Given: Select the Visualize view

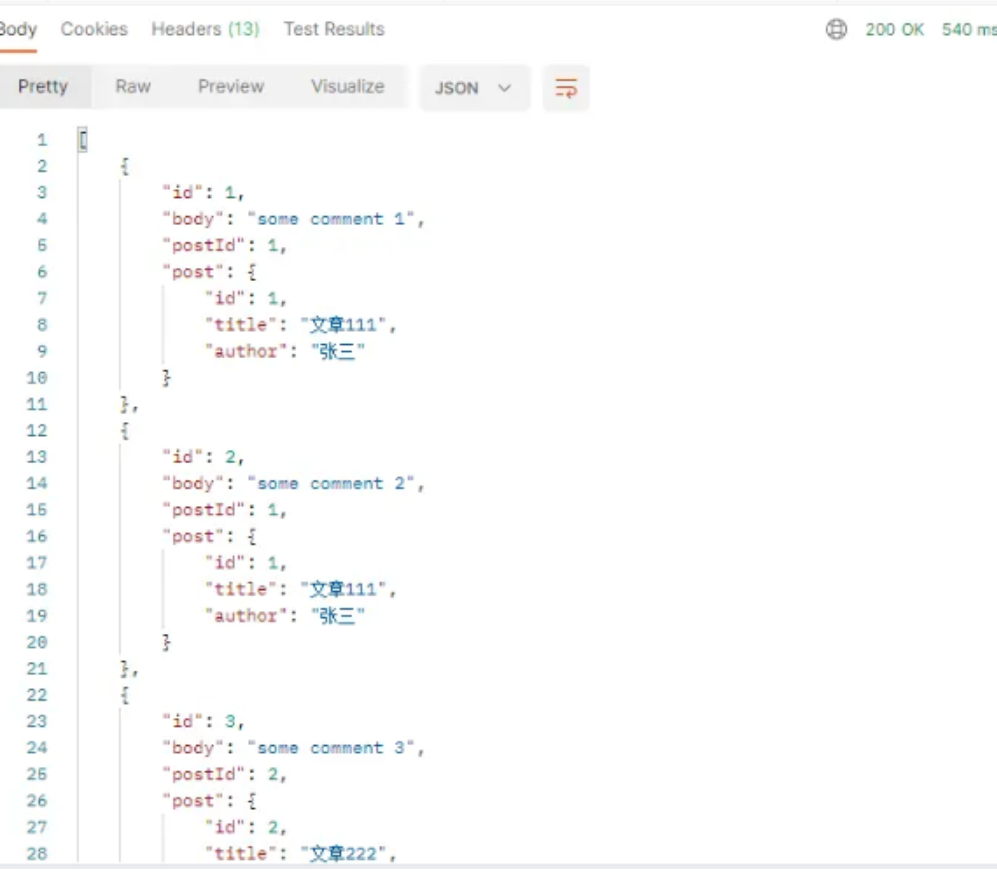Looking at the screenshot, I should click(x=348, y=86).
